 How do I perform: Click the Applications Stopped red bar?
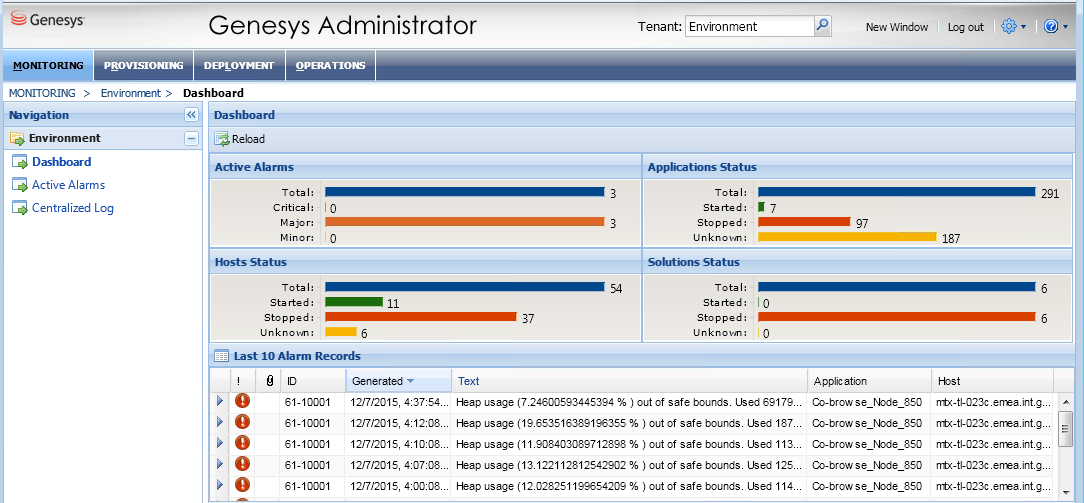804,222
